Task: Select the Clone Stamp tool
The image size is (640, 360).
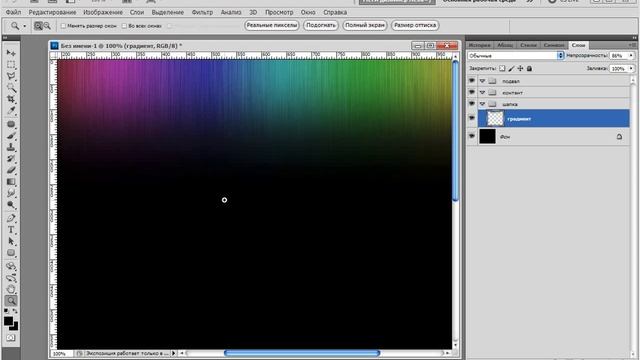Action: 11,147
